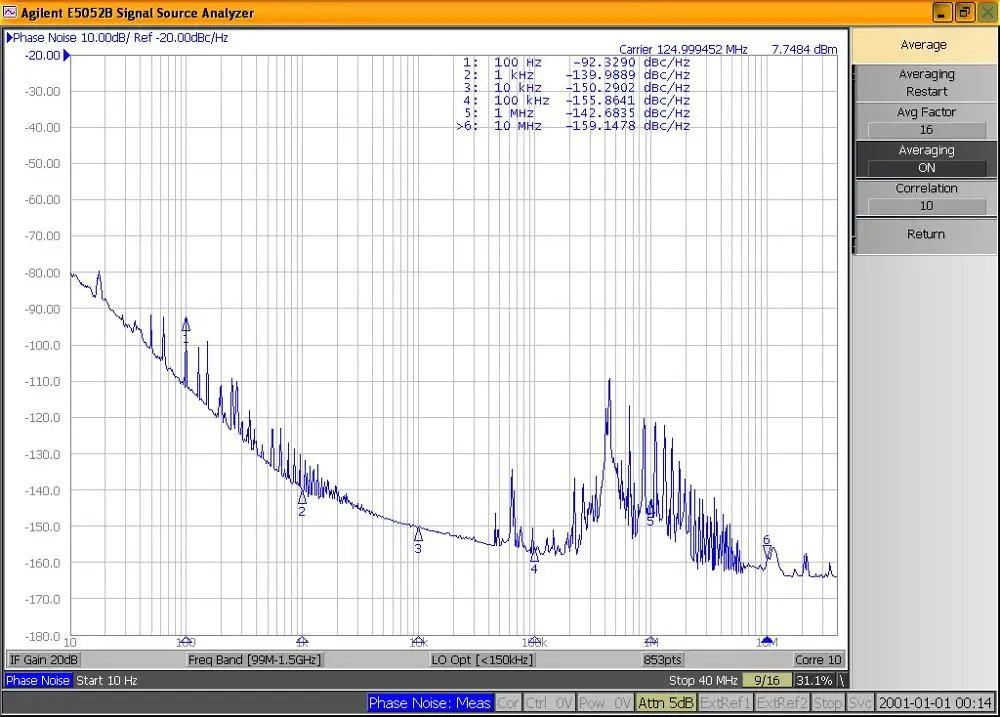
Task: Select marker 1 triangle at 100 Hz
Action: 186,325
